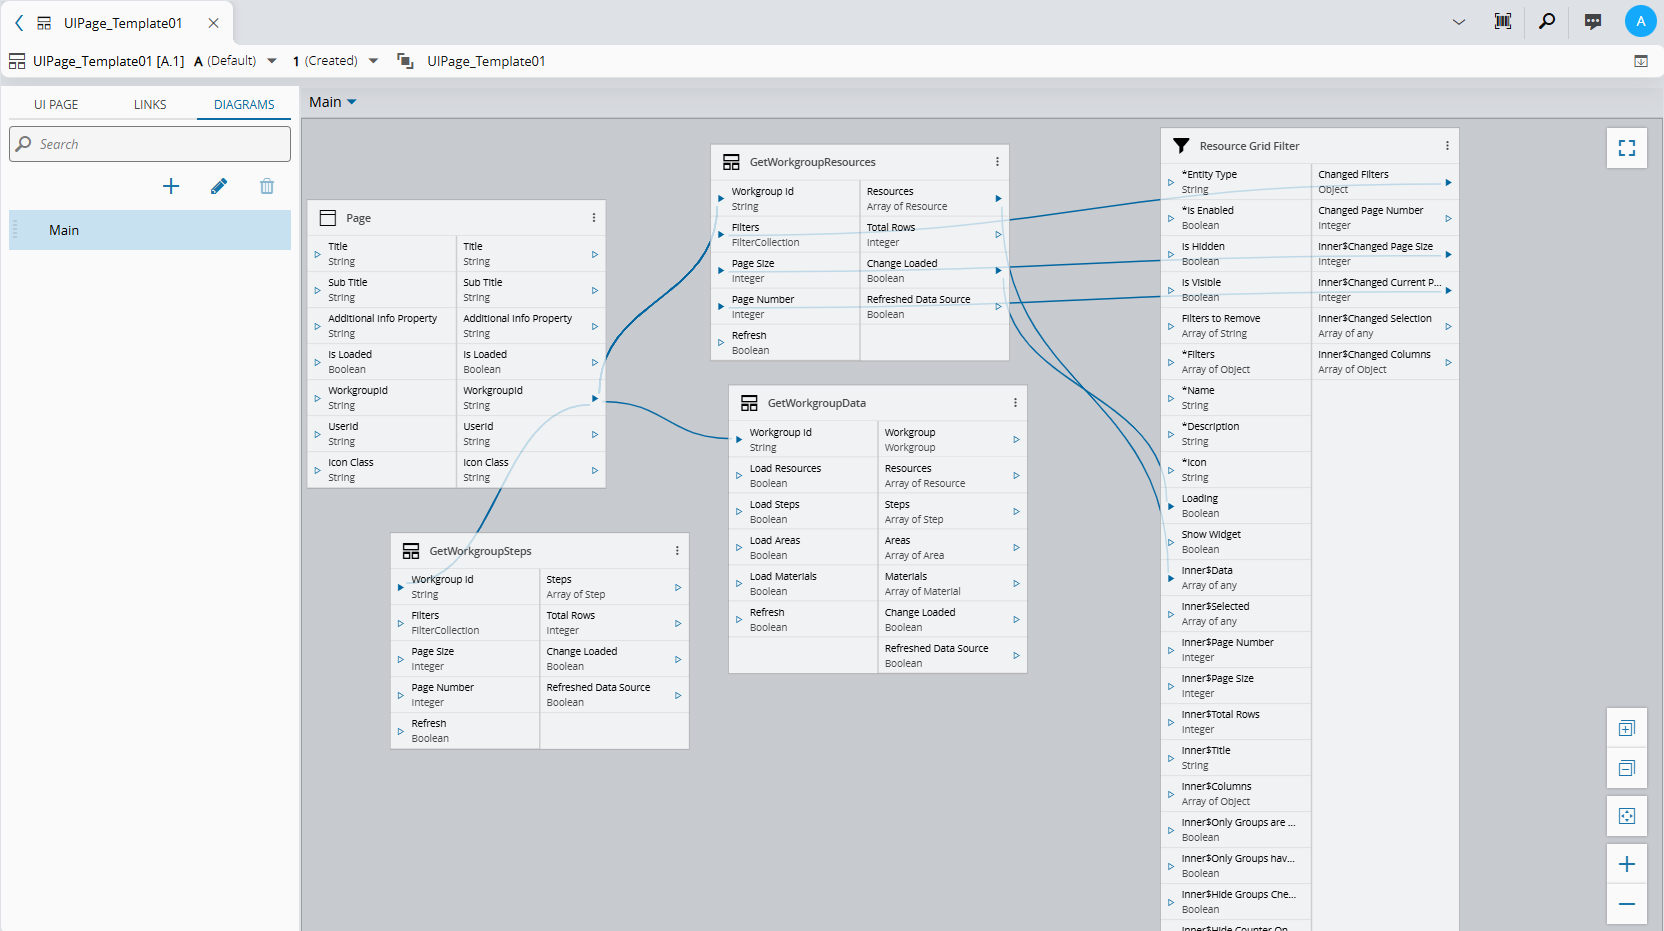Zoom in the diagram with plus button
1664x931 pixels.
click(1627, 865)
